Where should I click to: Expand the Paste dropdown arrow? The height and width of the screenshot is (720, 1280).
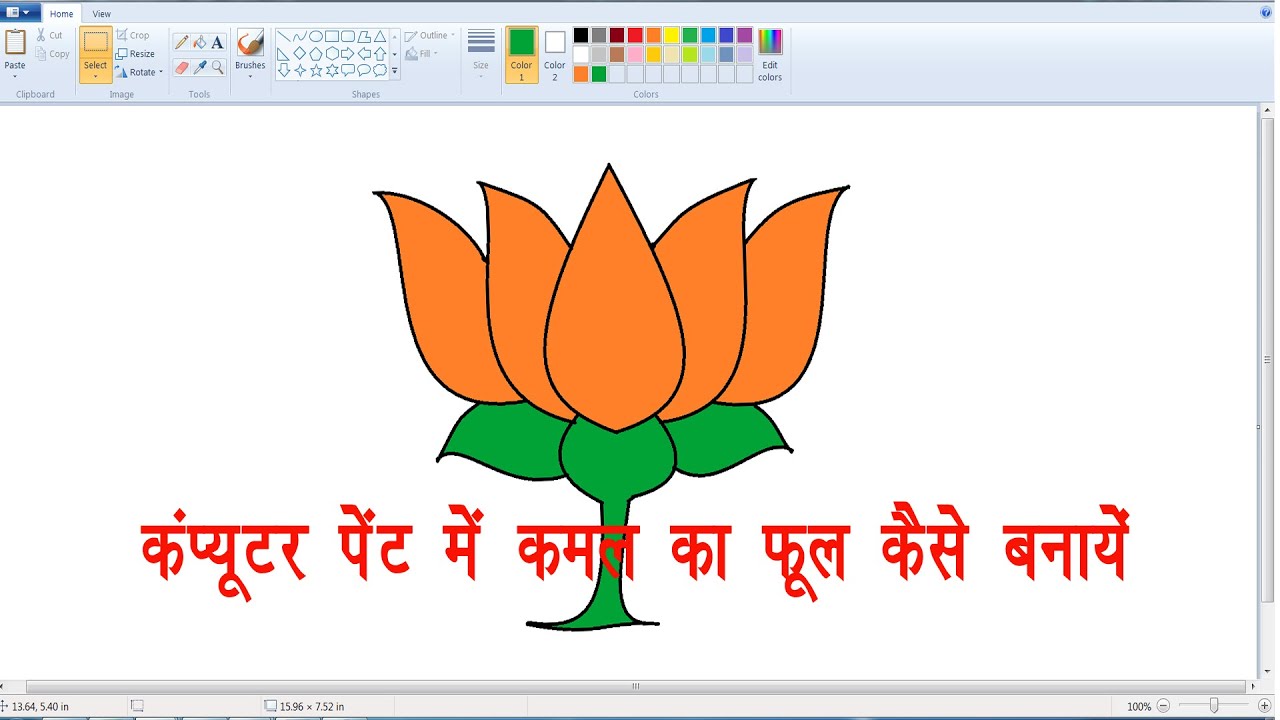tap(15, 76)
